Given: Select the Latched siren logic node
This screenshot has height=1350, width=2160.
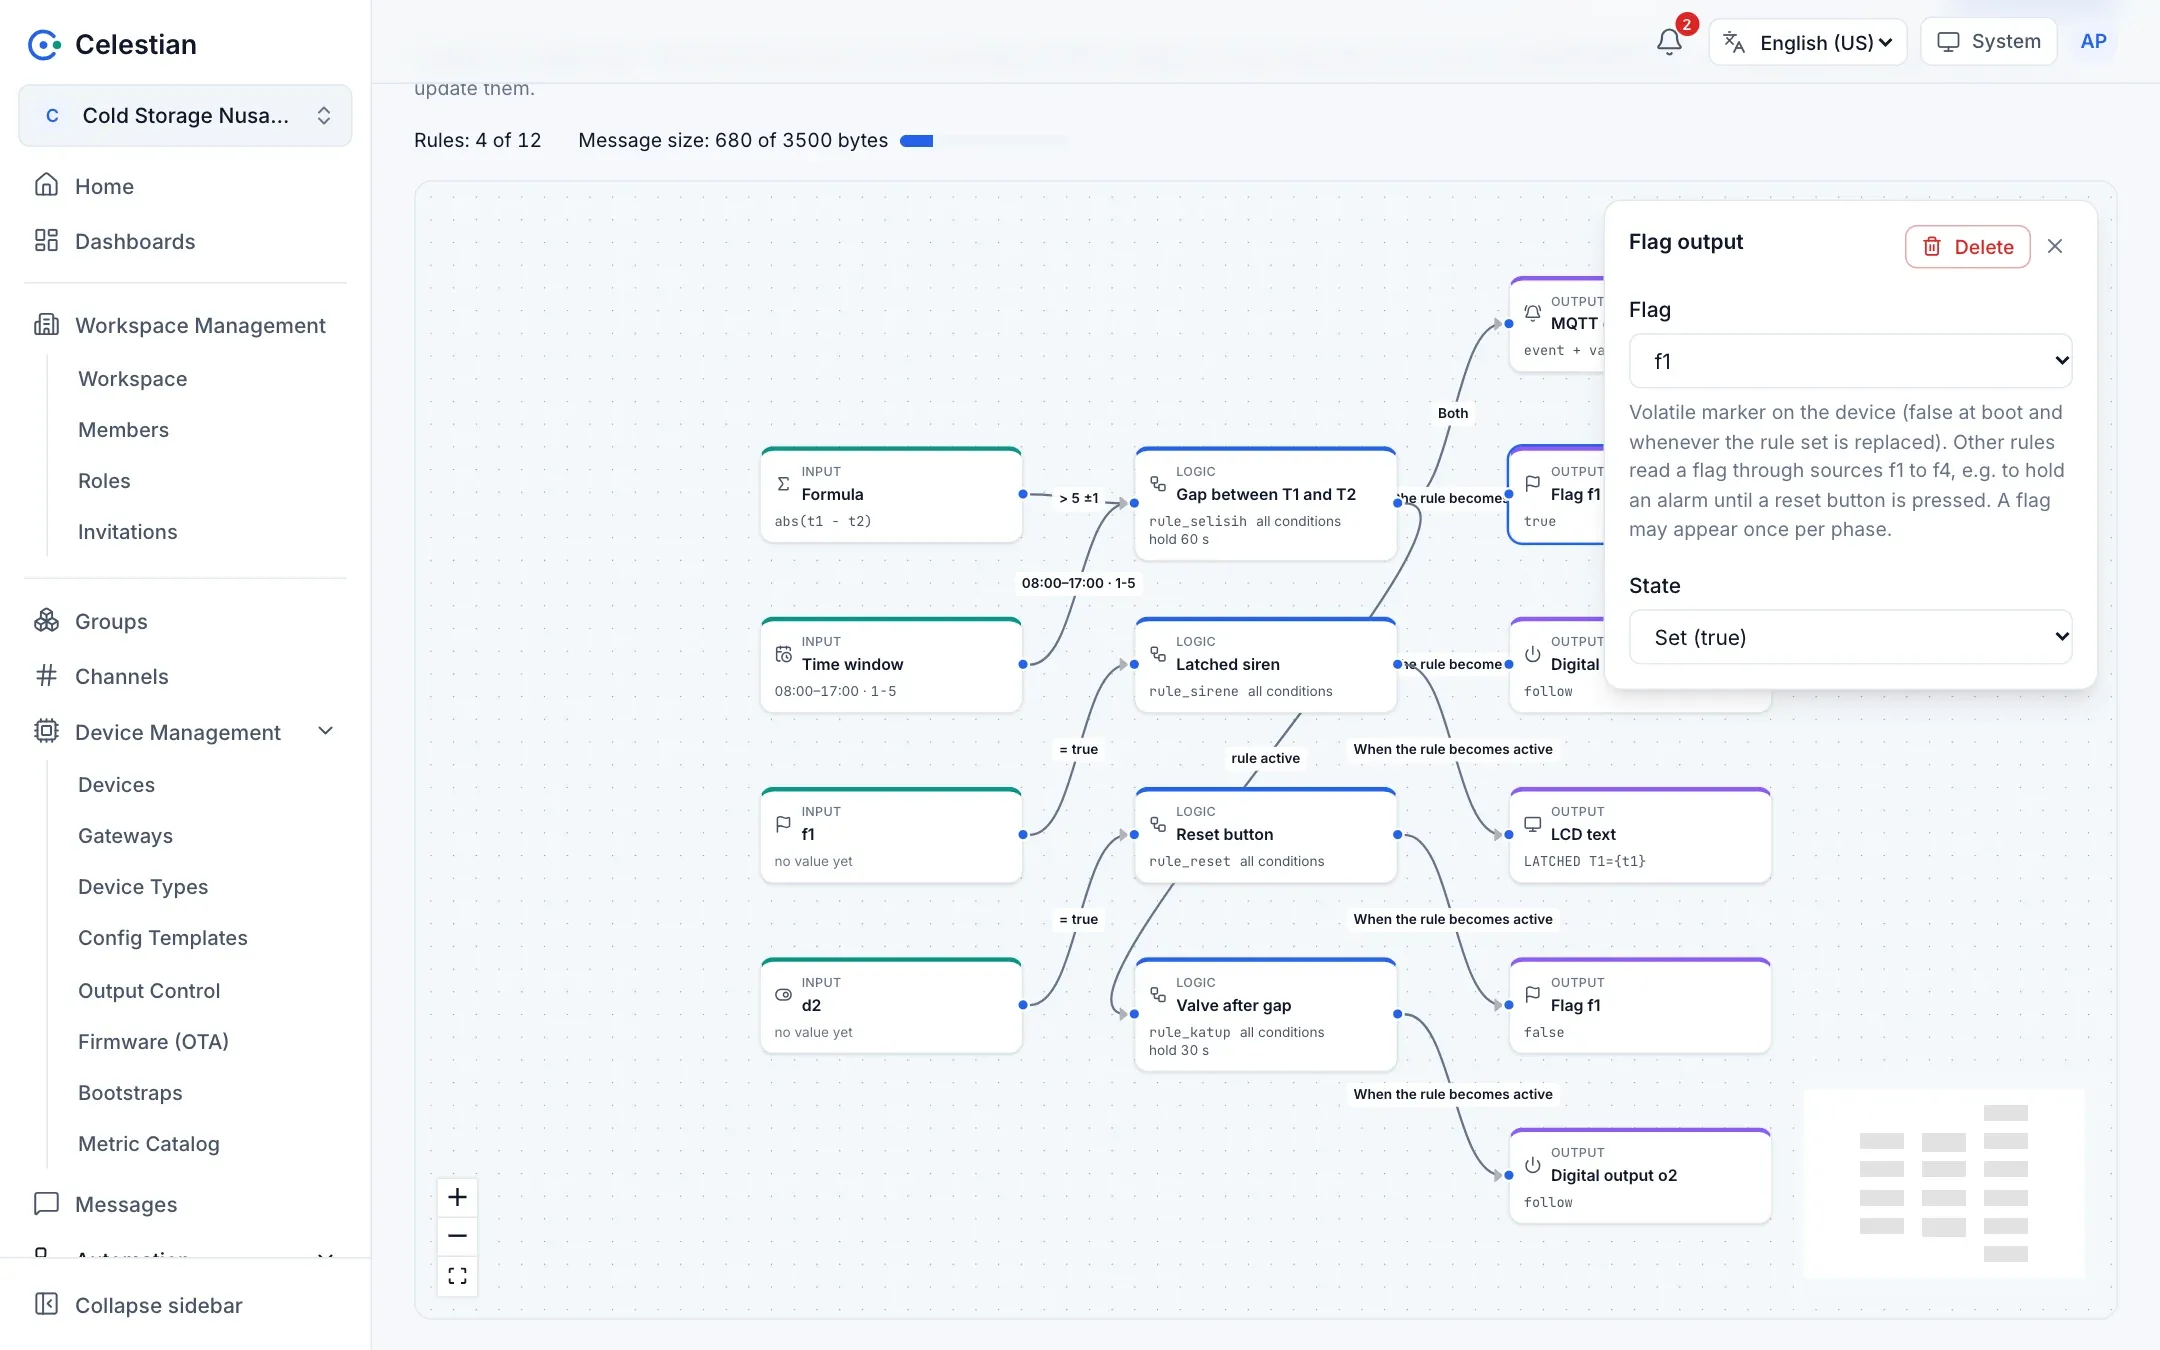Looking at the screenshot, I should coord(1265,665).
